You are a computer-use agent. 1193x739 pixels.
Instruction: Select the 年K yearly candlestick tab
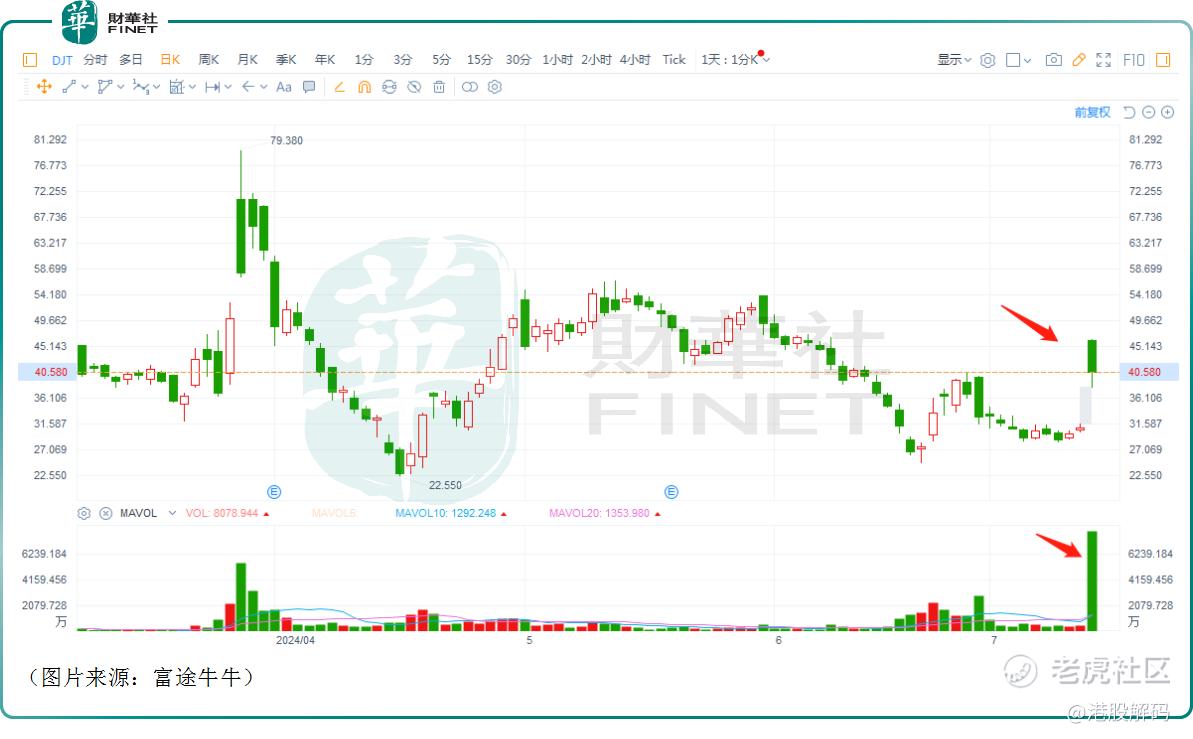tap(325, 59)
